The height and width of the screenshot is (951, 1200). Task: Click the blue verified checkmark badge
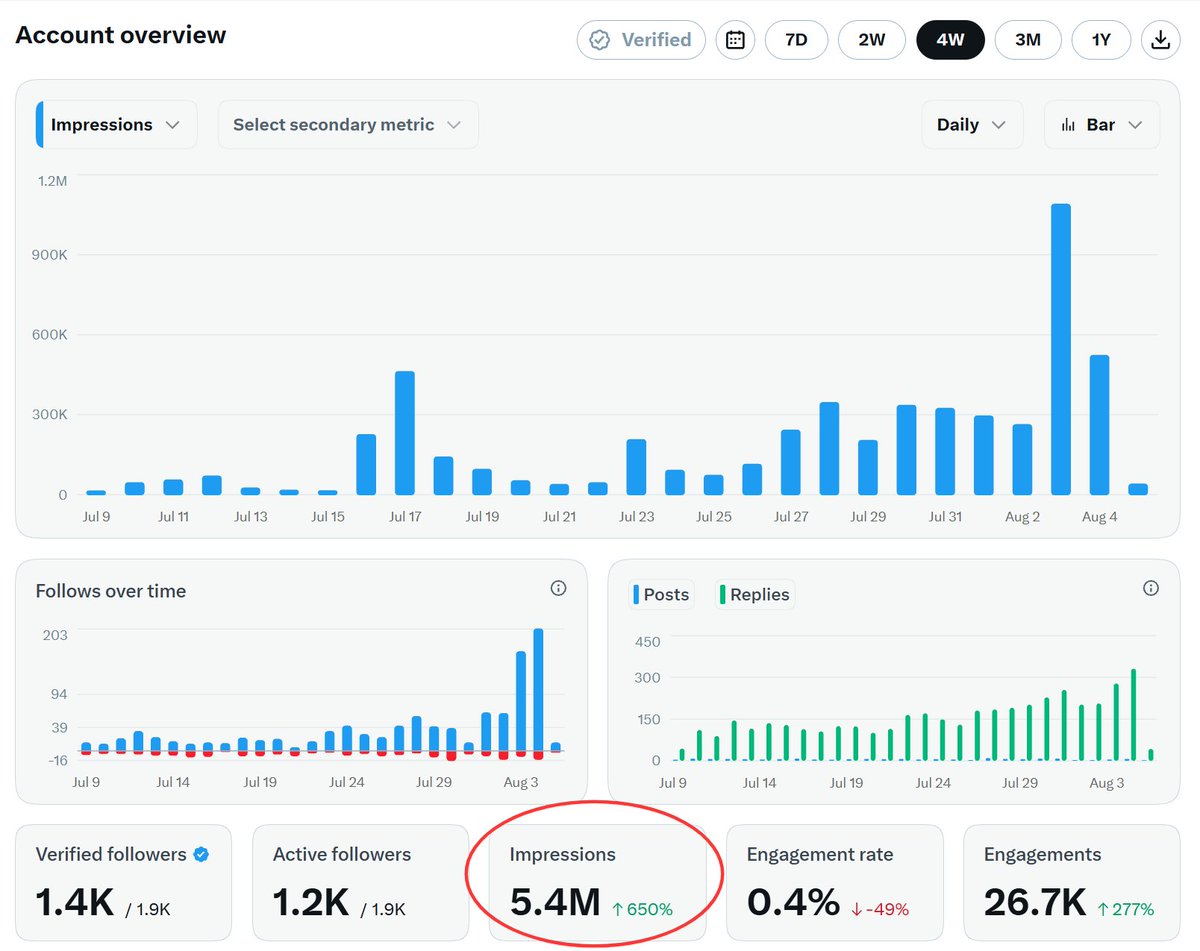pos(201,855)
